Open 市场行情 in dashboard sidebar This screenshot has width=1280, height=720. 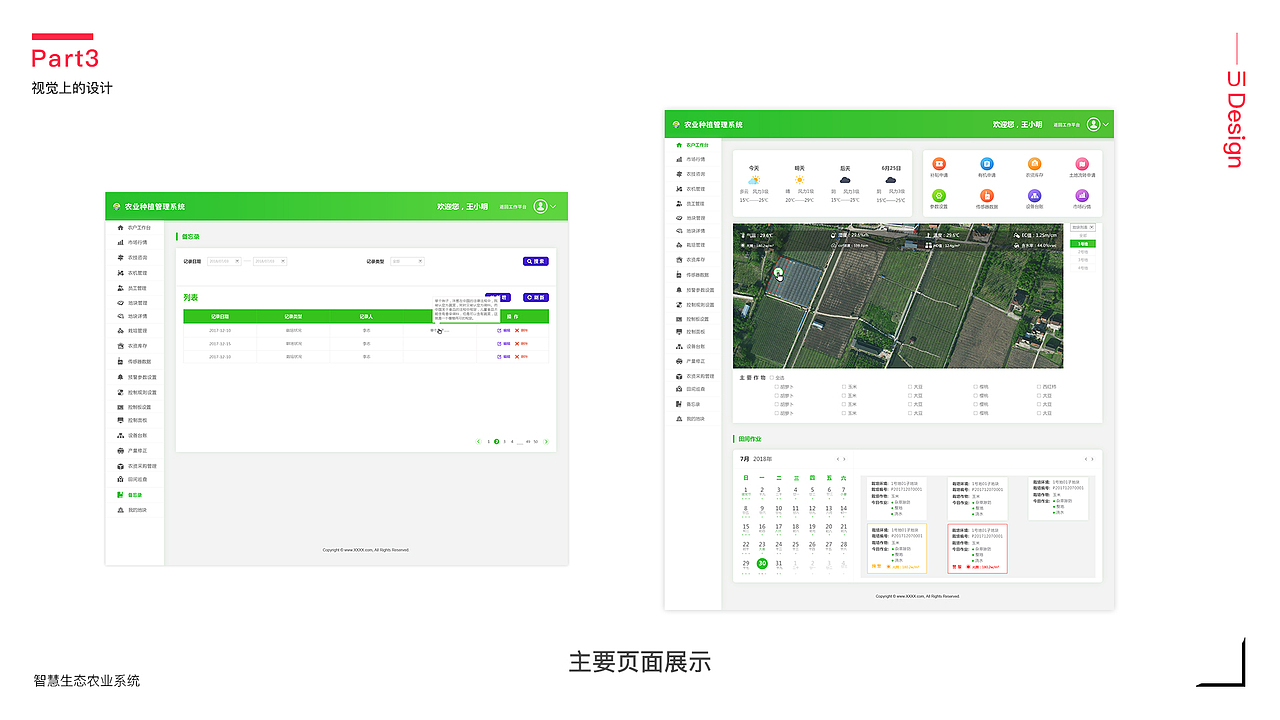tap(695, 159)
